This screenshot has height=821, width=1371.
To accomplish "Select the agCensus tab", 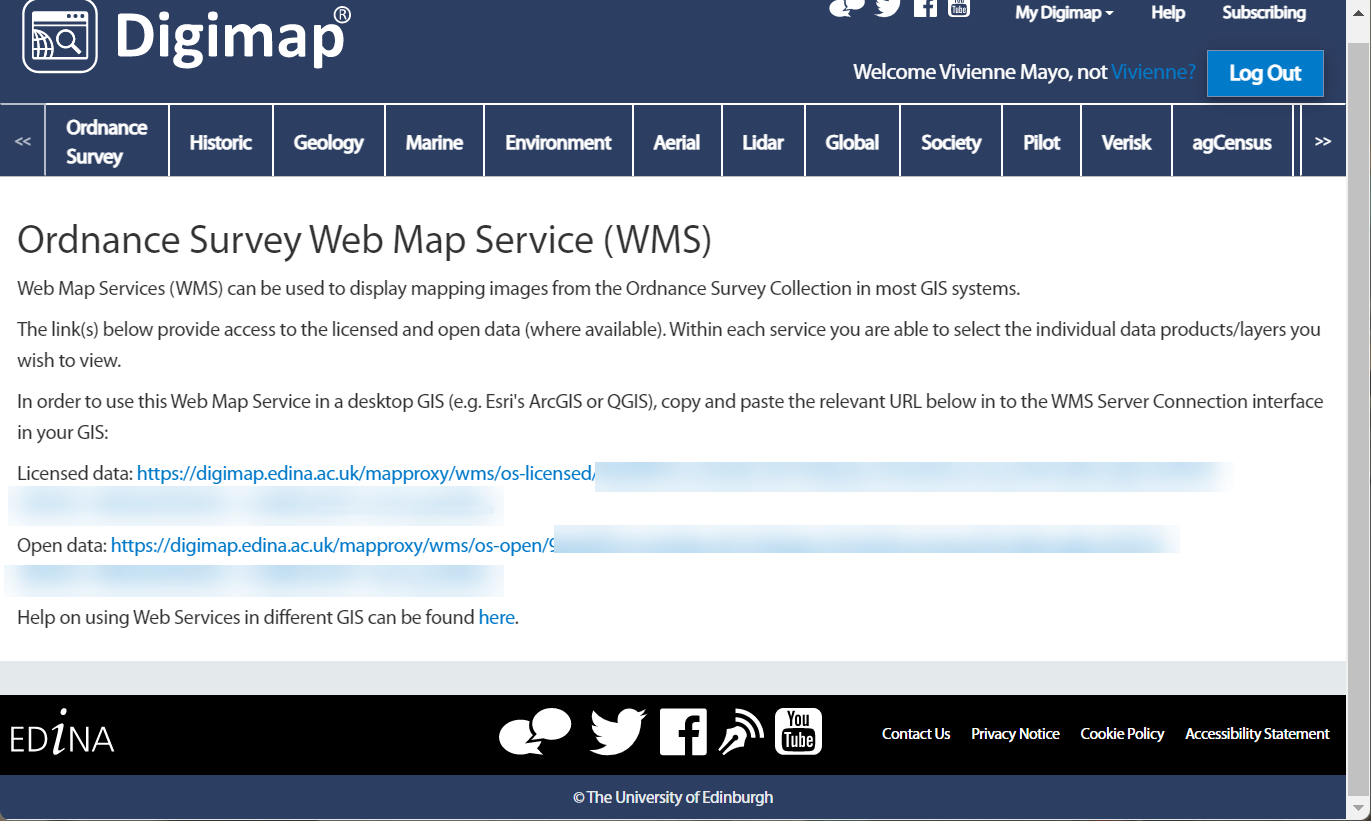I will click(1232, 141).
